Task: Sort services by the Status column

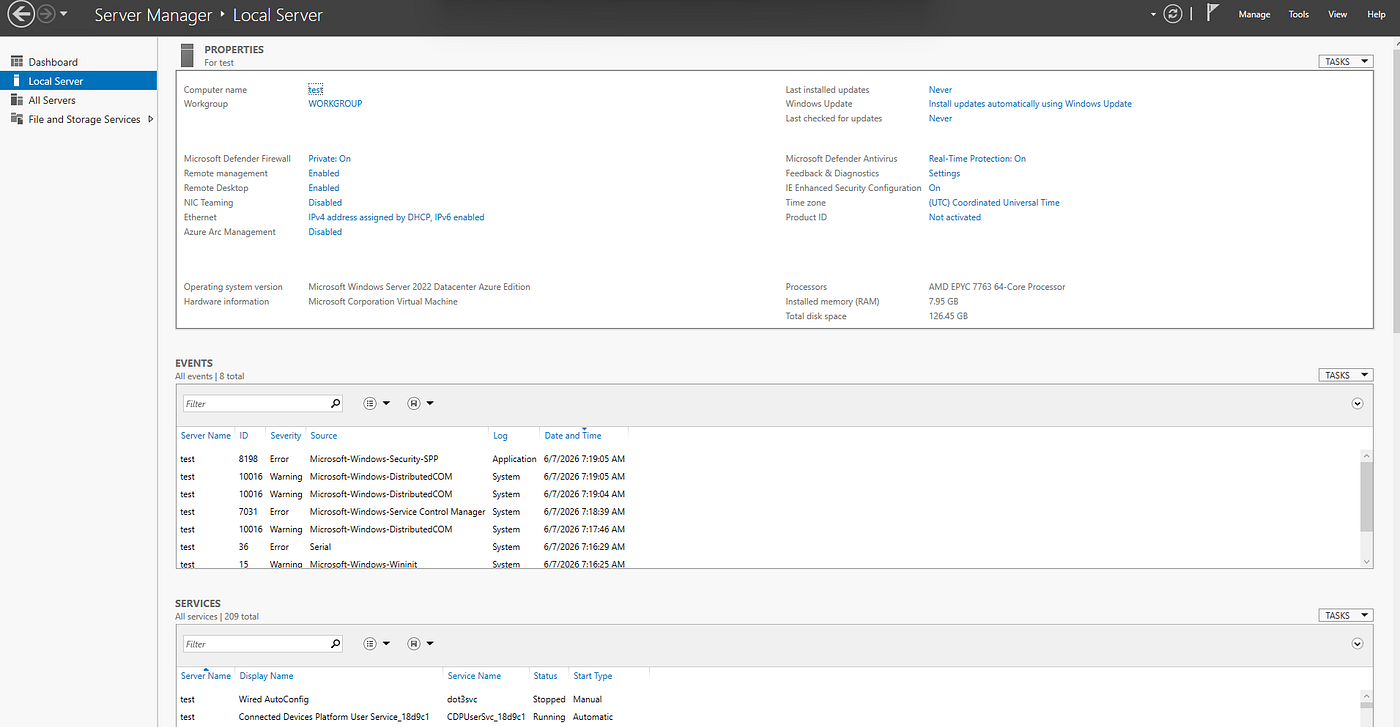Action: [545, 676]
